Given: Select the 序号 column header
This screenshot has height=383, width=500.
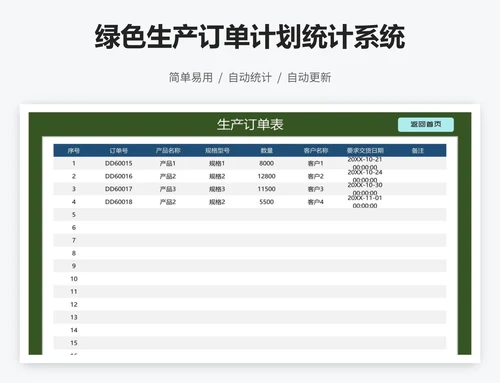Looking at the screenshot, I should [x=74, y=151].
